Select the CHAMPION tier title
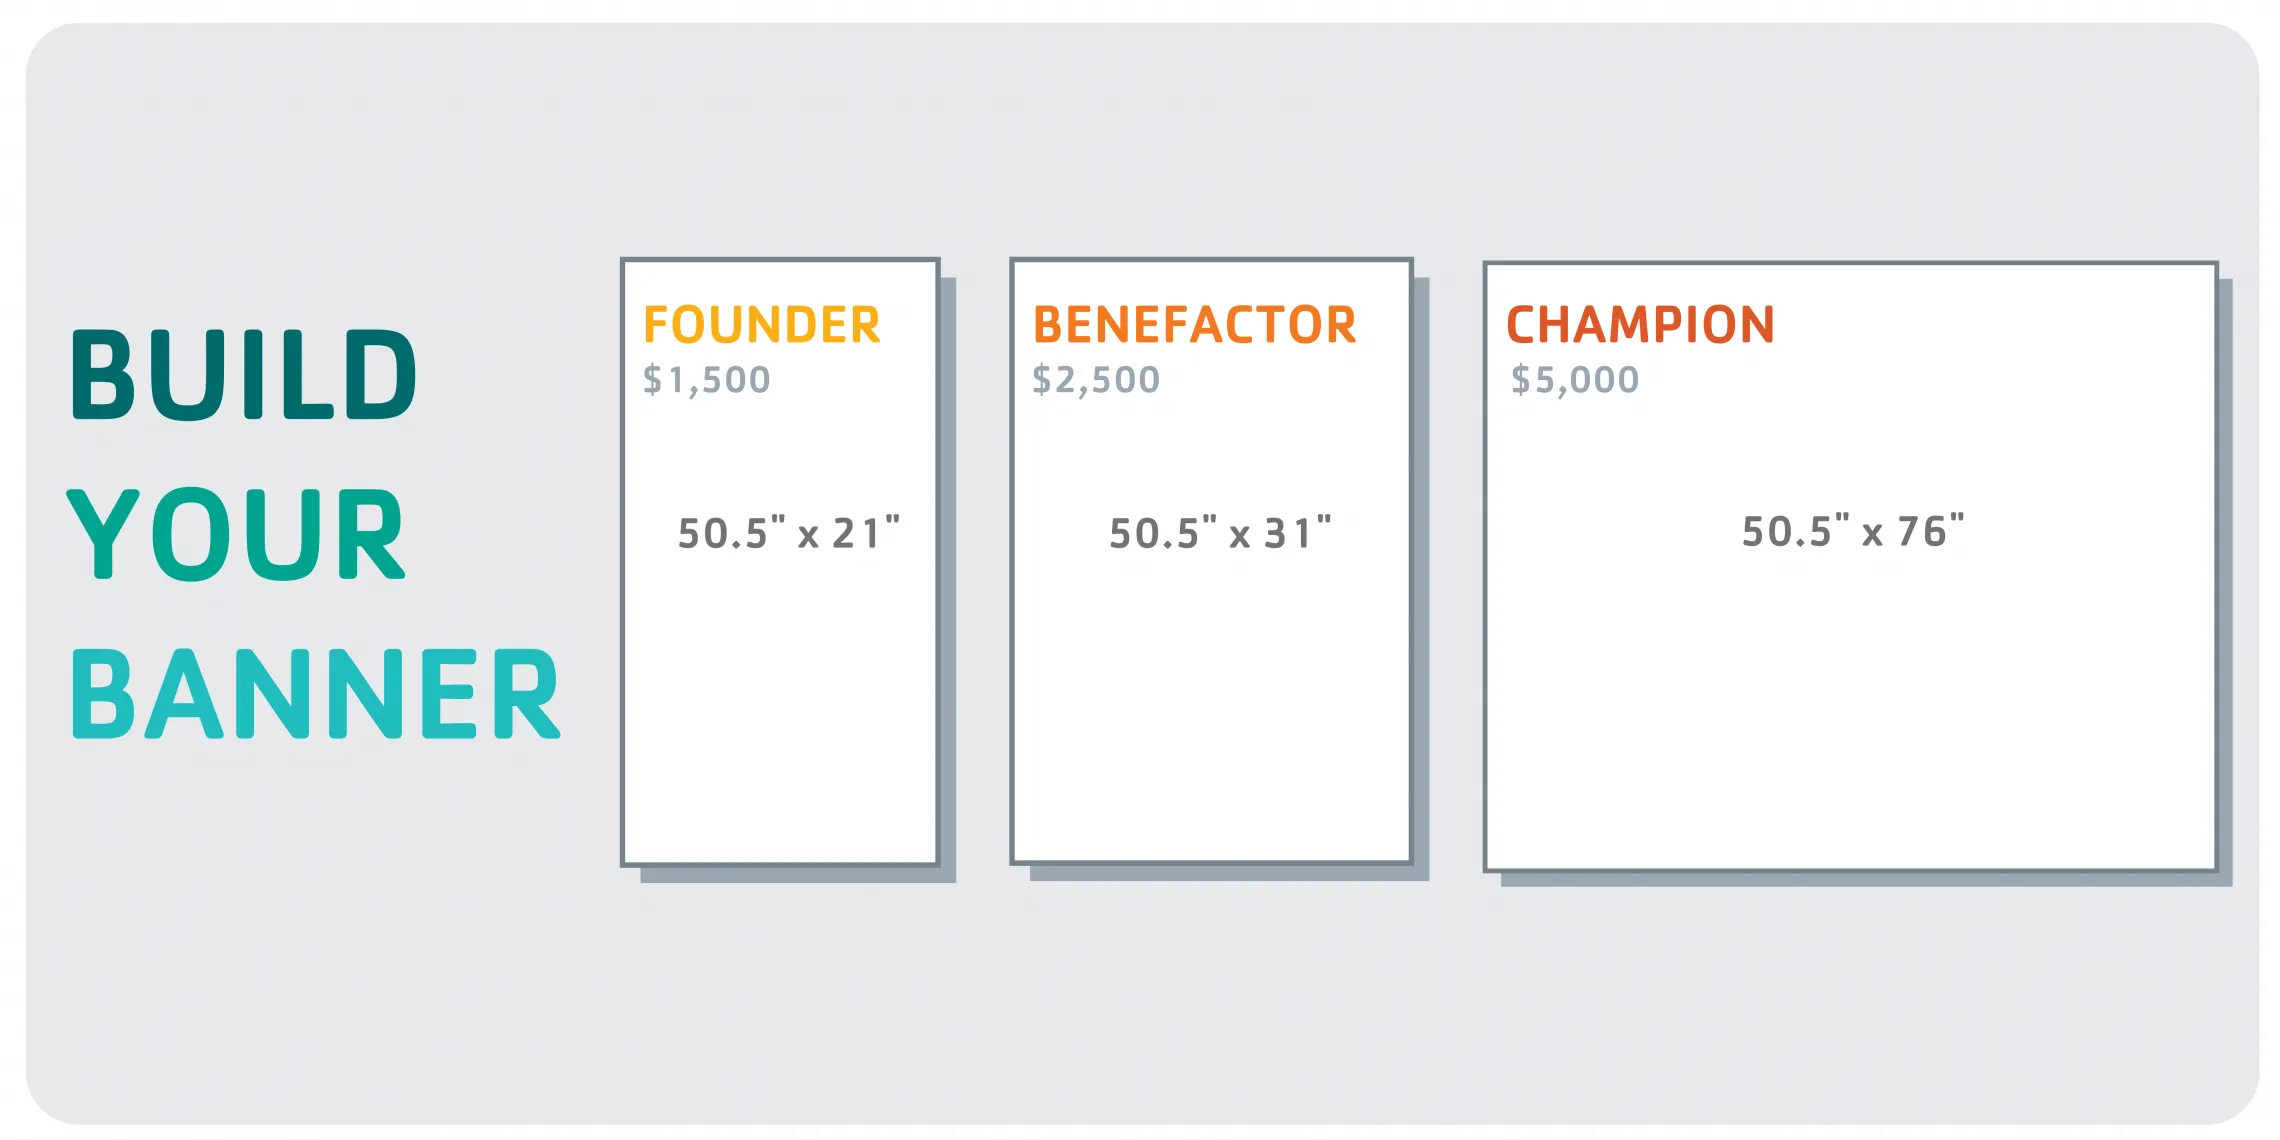 pyautogui.click(x=1640, y=325)
